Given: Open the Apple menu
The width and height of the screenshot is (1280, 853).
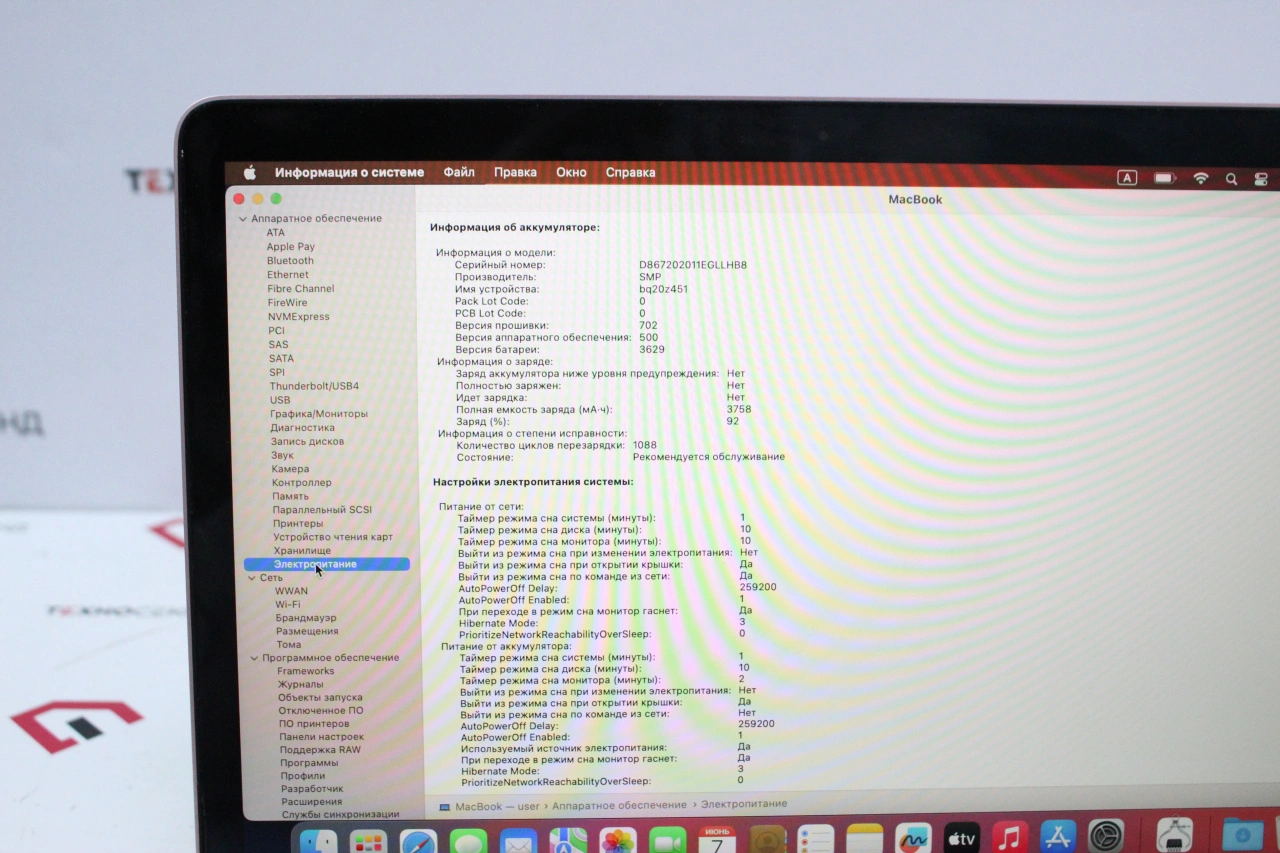Looking at the screenshot, I should pyautogui.click(x=250, y=172).
